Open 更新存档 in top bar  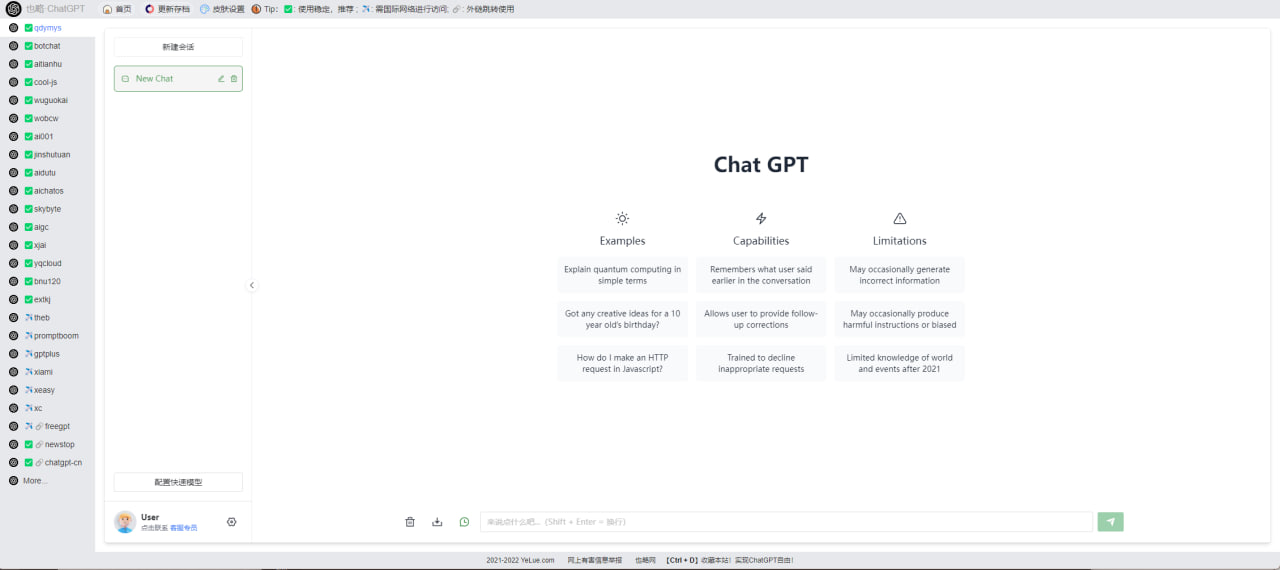167,9
